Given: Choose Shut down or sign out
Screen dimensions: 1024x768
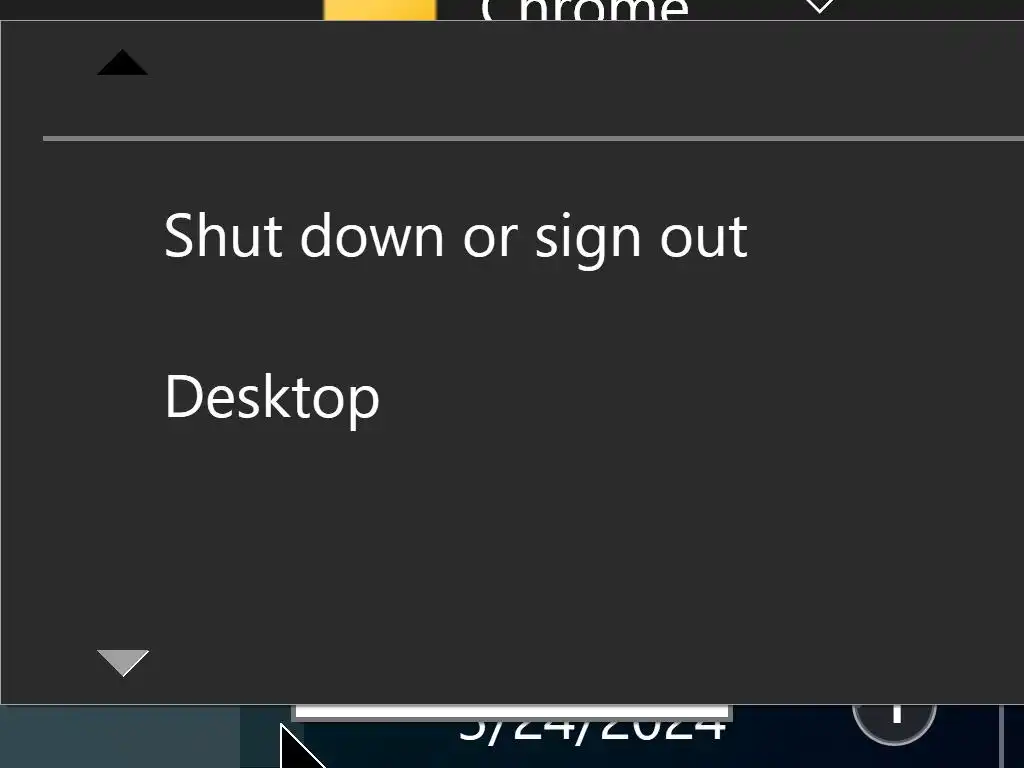Looking at the screenshot, I should click(456, 236).
